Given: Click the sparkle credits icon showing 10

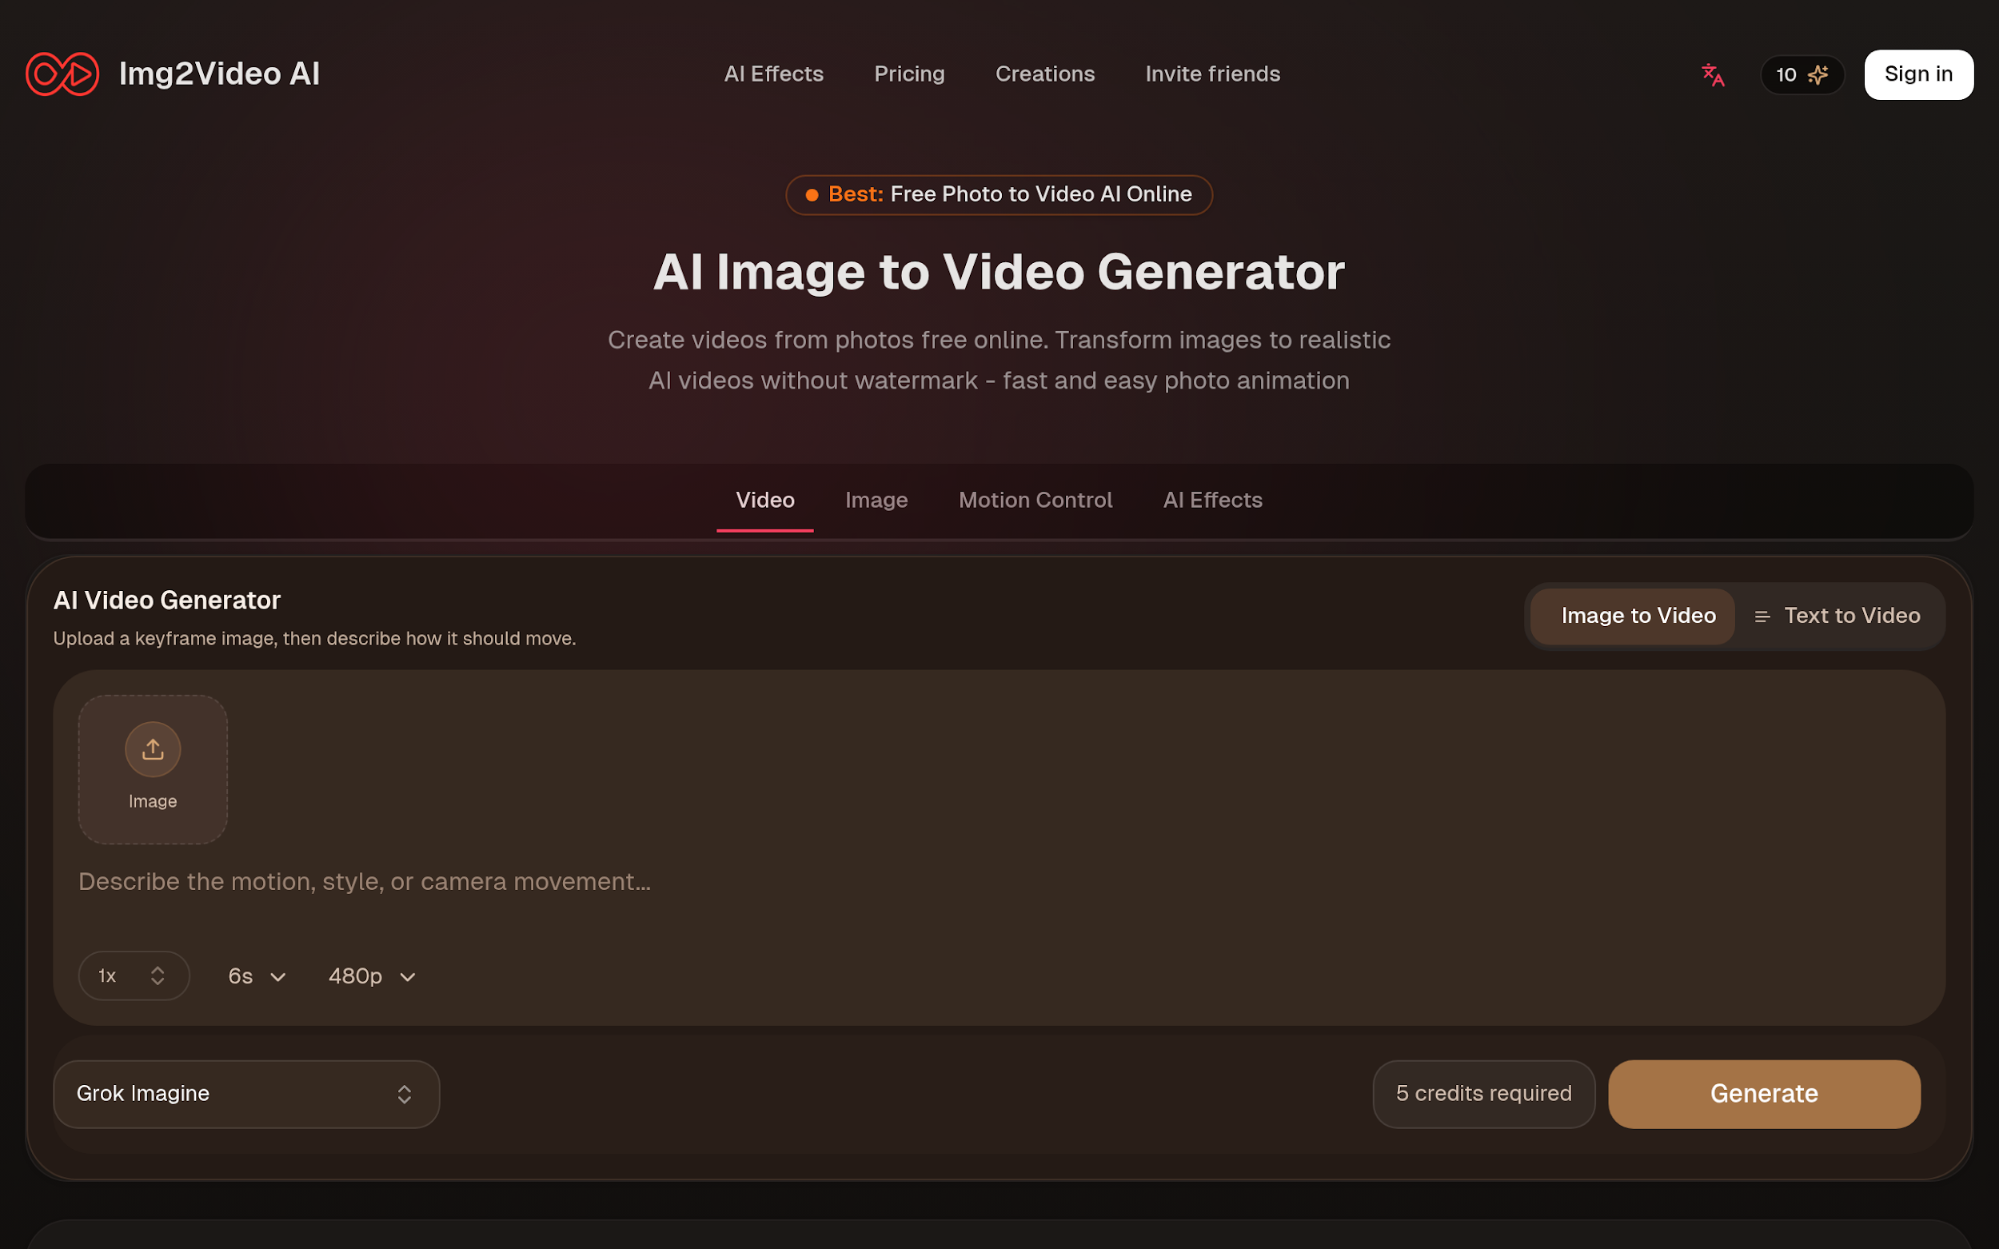Looking at the screenshot, I should (x=1818, y=75).
